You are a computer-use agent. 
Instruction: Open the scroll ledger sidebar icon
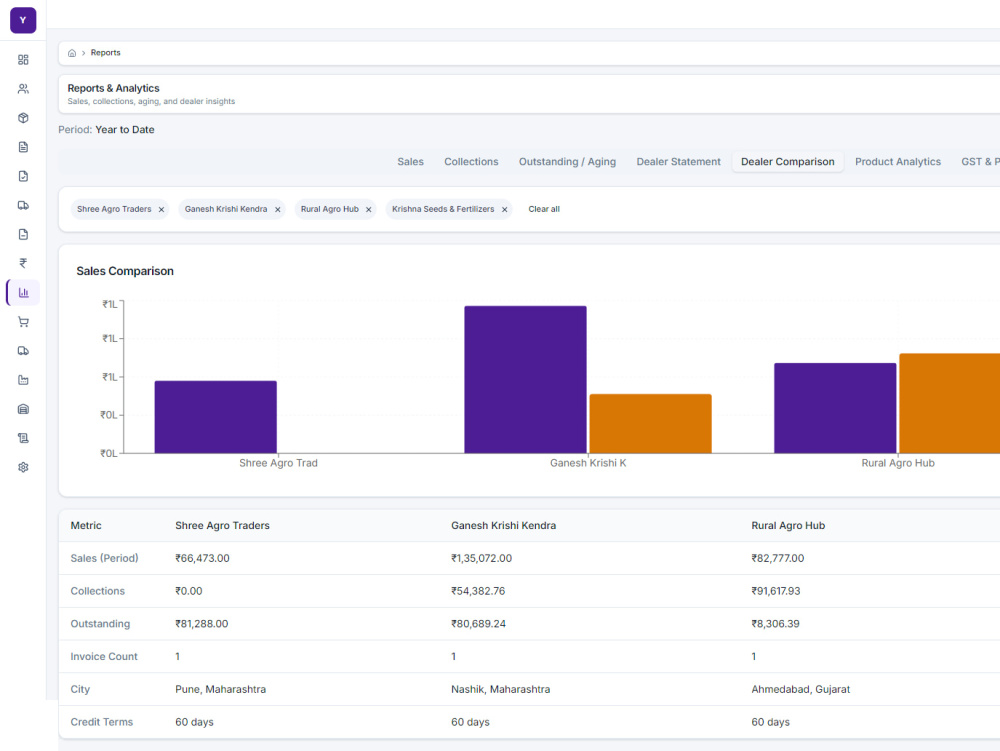pos(23,438)
